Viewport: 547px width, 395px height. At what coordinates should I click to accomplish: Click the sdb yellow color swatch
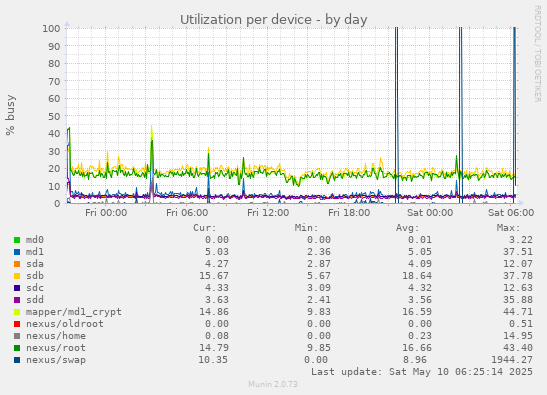coord(17,276)
